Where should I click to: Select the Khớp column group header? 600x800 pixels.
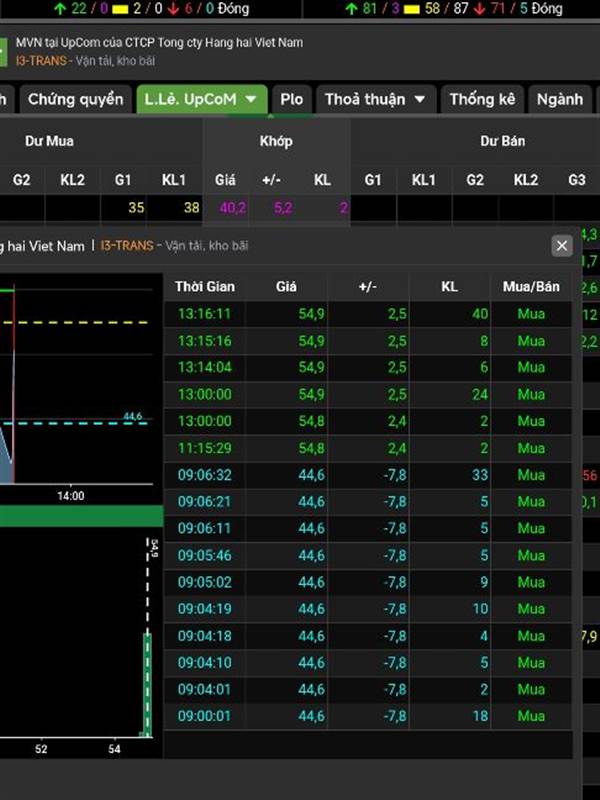(276, 141)
